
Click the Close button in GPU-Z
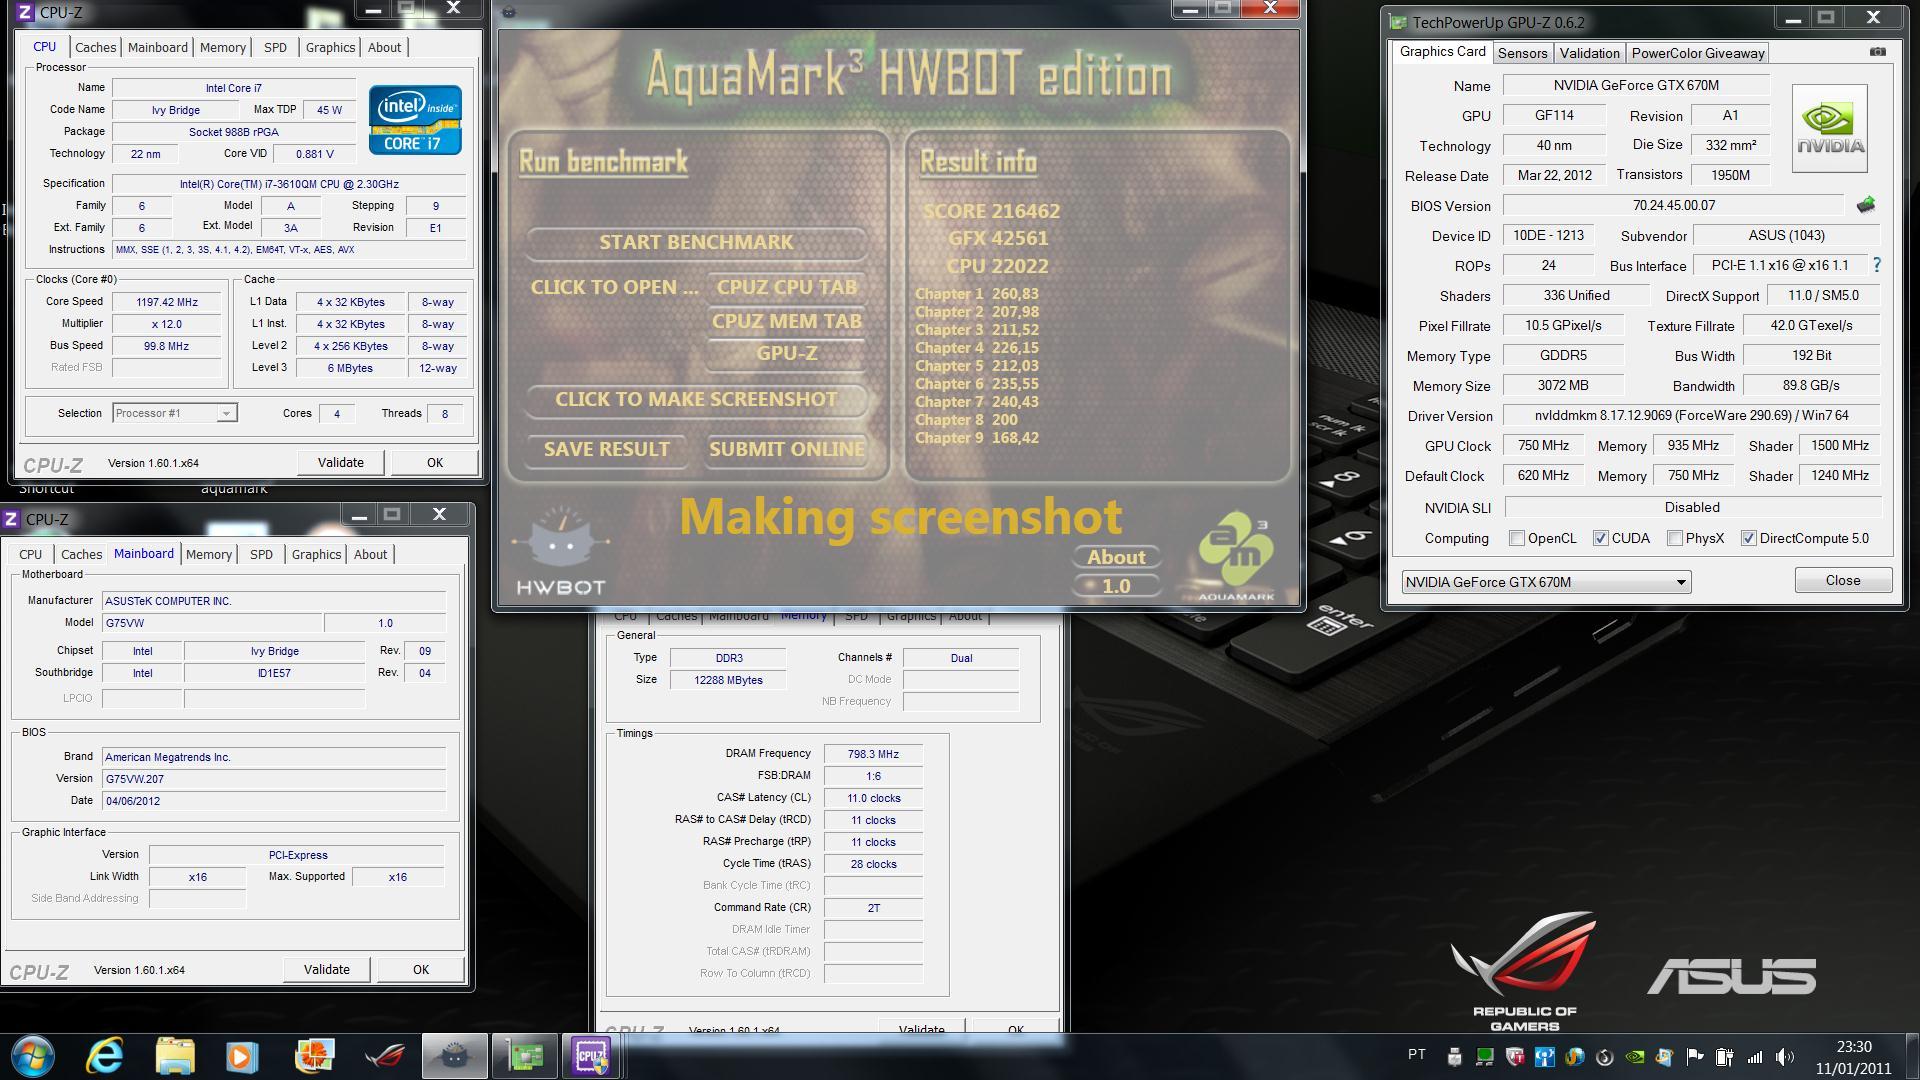click(1843, 580)
